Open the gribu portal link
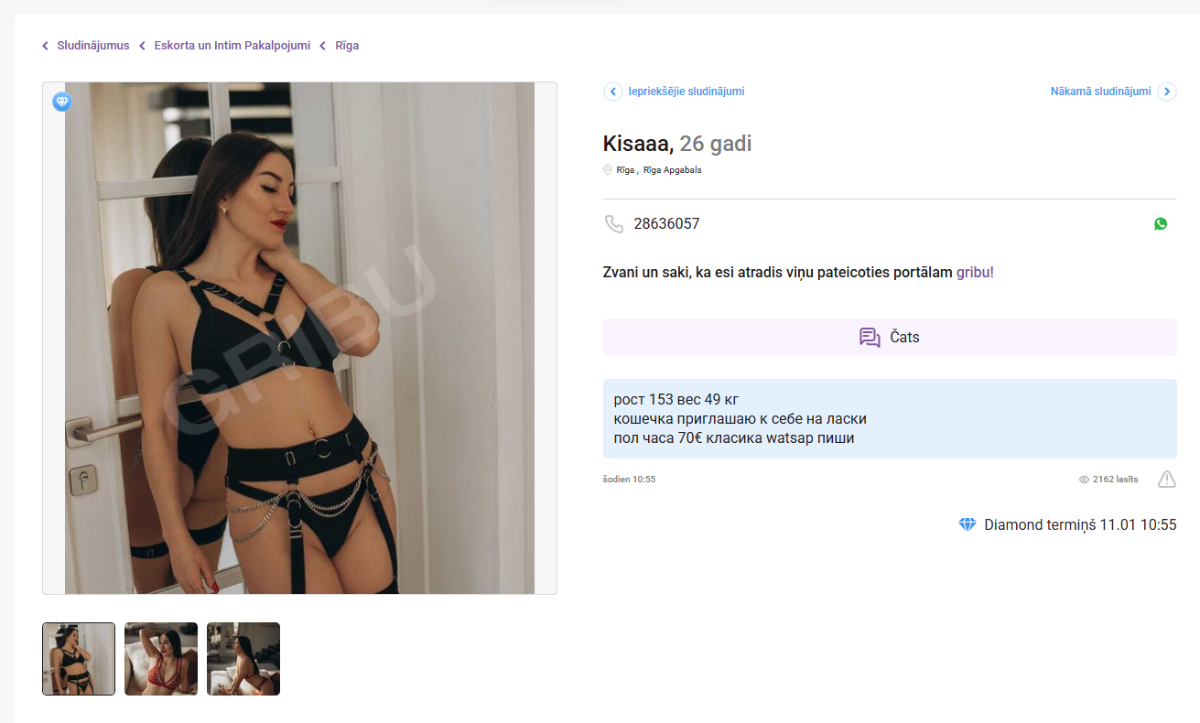Image resolution: width=1200 pixels, height=723 pixels. click(x=975, y=272)
